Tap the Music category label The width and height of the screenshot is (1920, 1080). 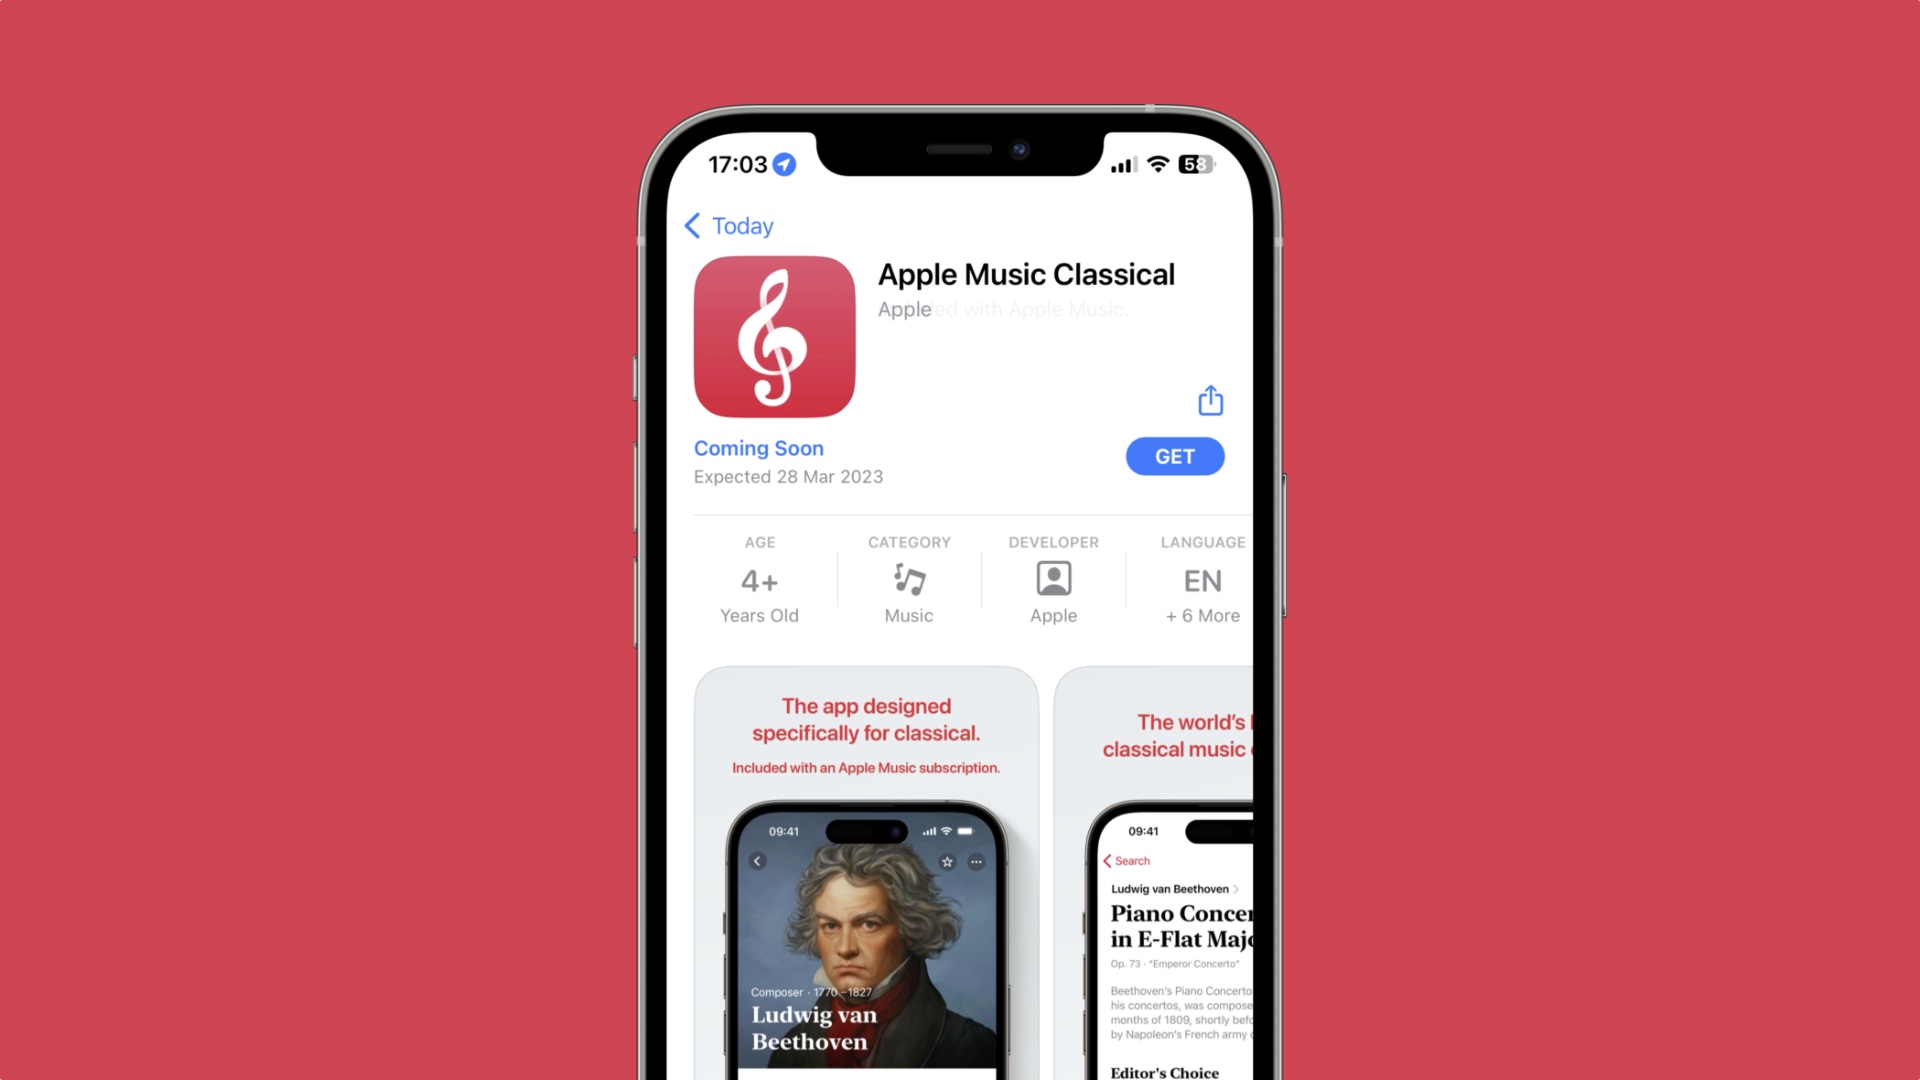pyautogui.click(x=907, y=615)
